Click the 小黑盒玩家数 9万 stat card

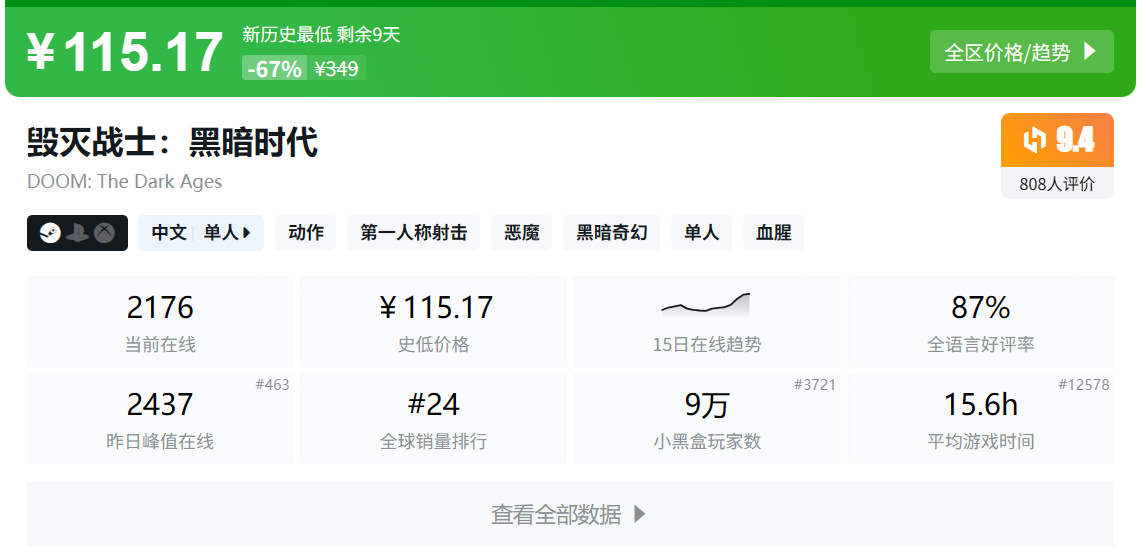(707, 419)
